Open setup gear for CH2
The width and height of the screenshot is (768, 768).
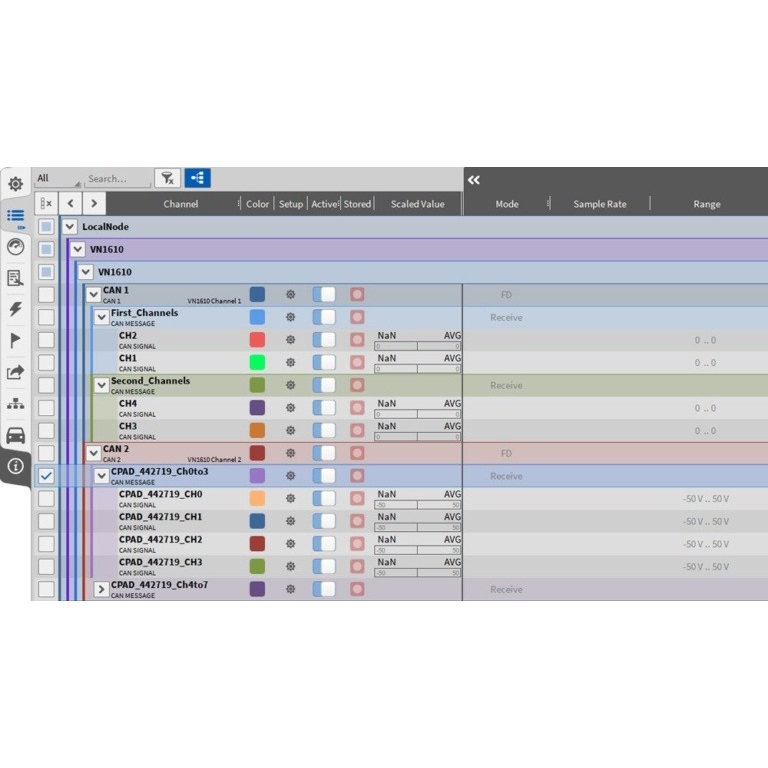click(290, 340)
